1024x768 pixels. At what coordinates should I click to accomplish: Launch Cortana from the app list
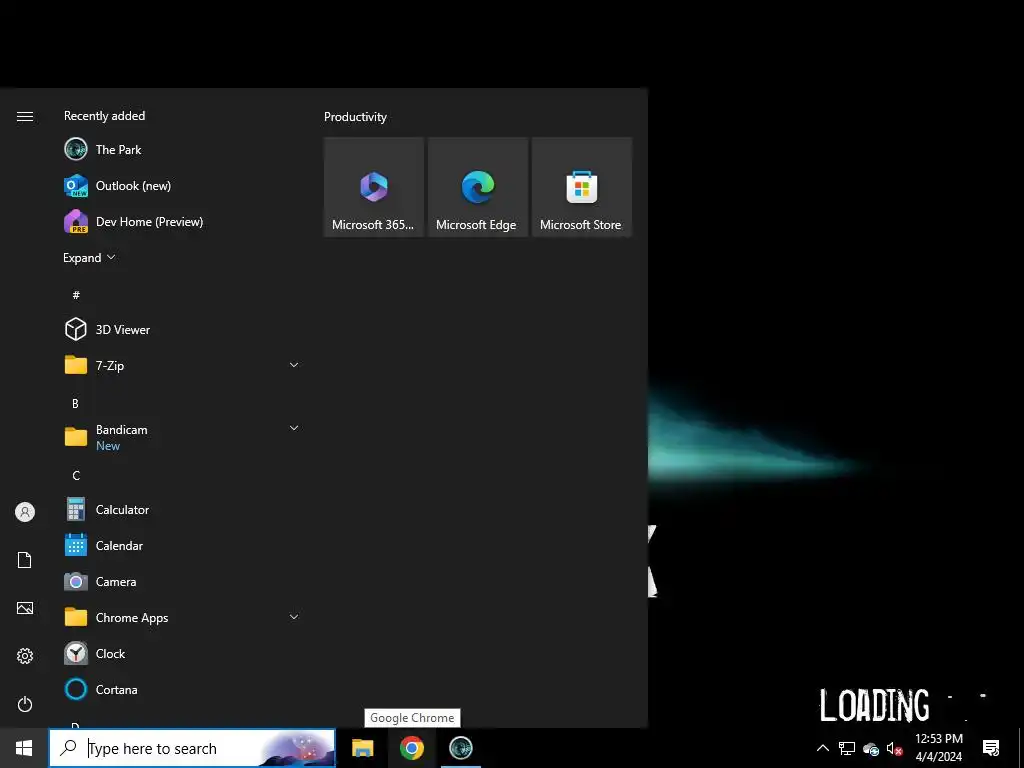[183, 689]
